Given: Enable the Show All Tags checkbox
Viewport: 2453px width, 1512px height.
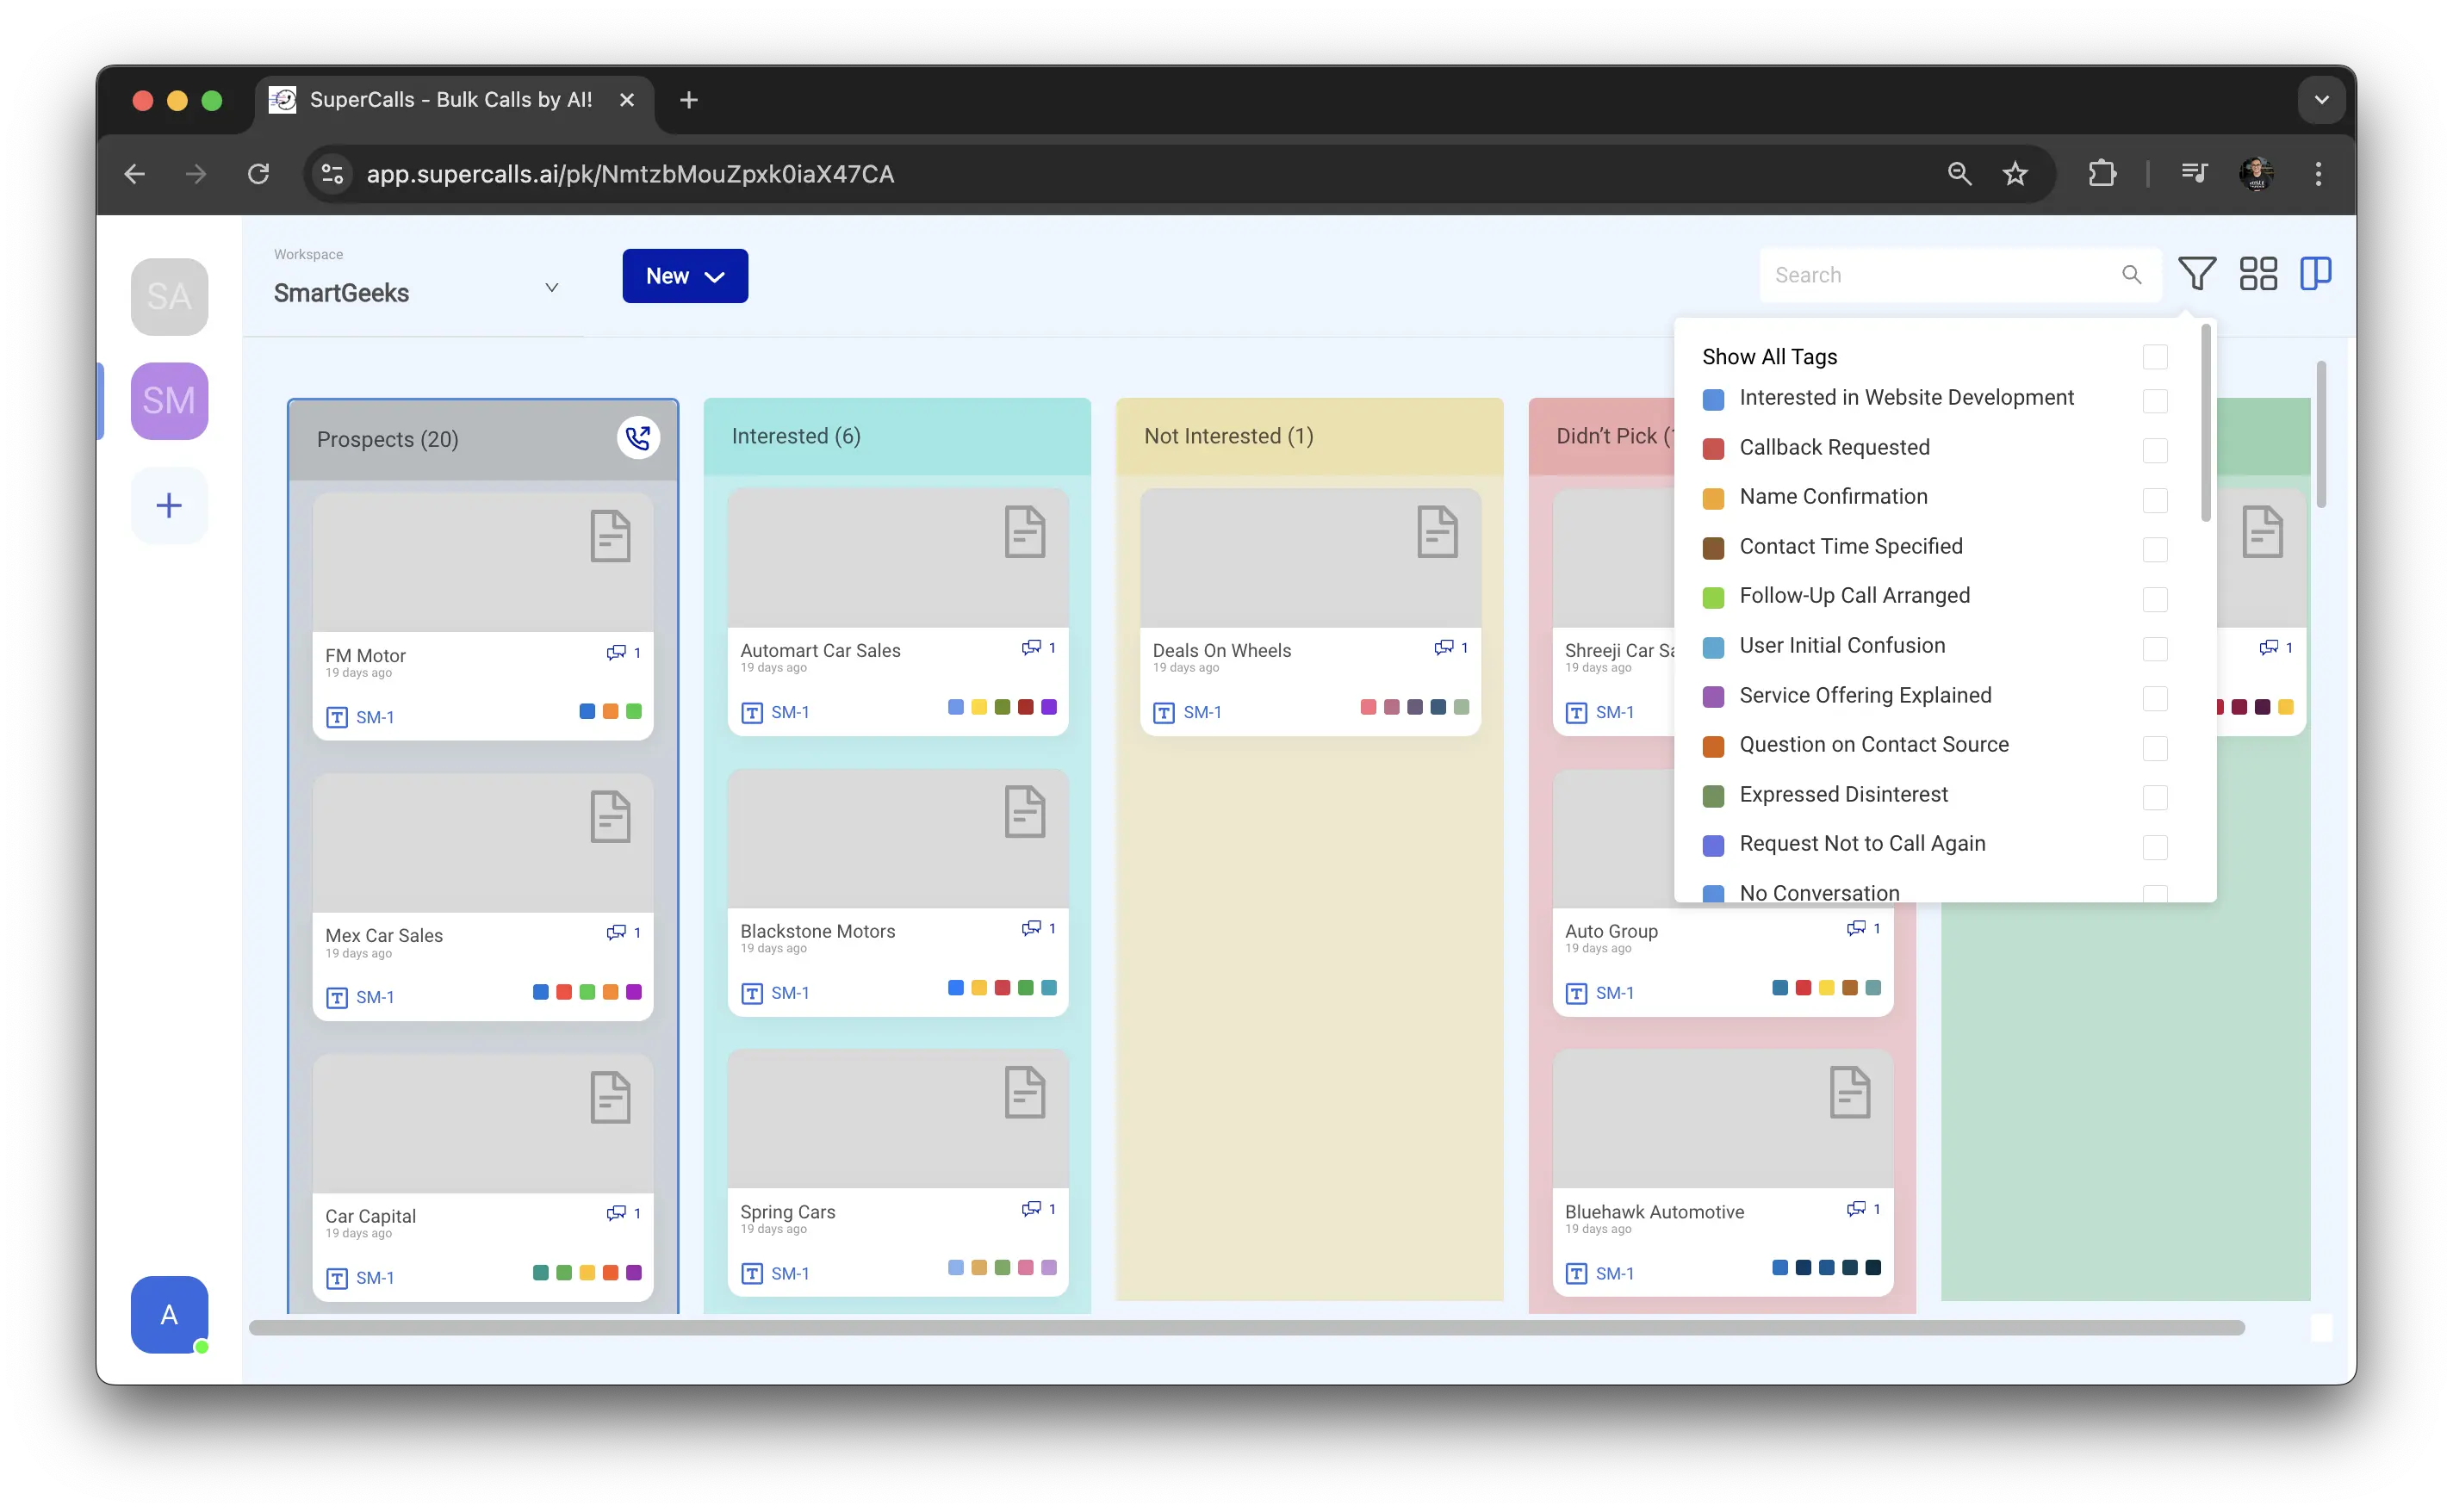Looking at the screenshot, I should [2155, 357].
